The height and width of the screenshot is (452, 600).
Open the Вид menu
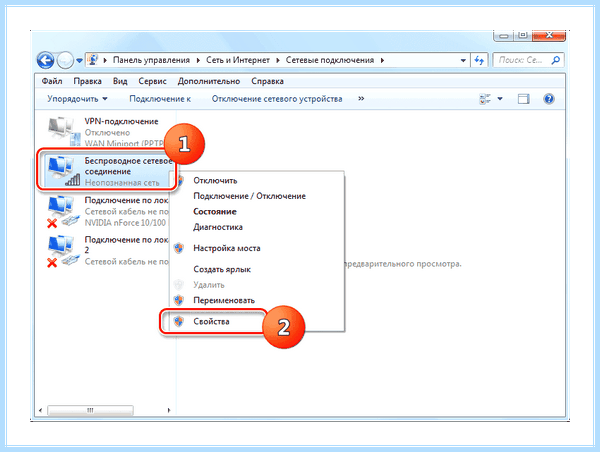click(x=120, y=81)
